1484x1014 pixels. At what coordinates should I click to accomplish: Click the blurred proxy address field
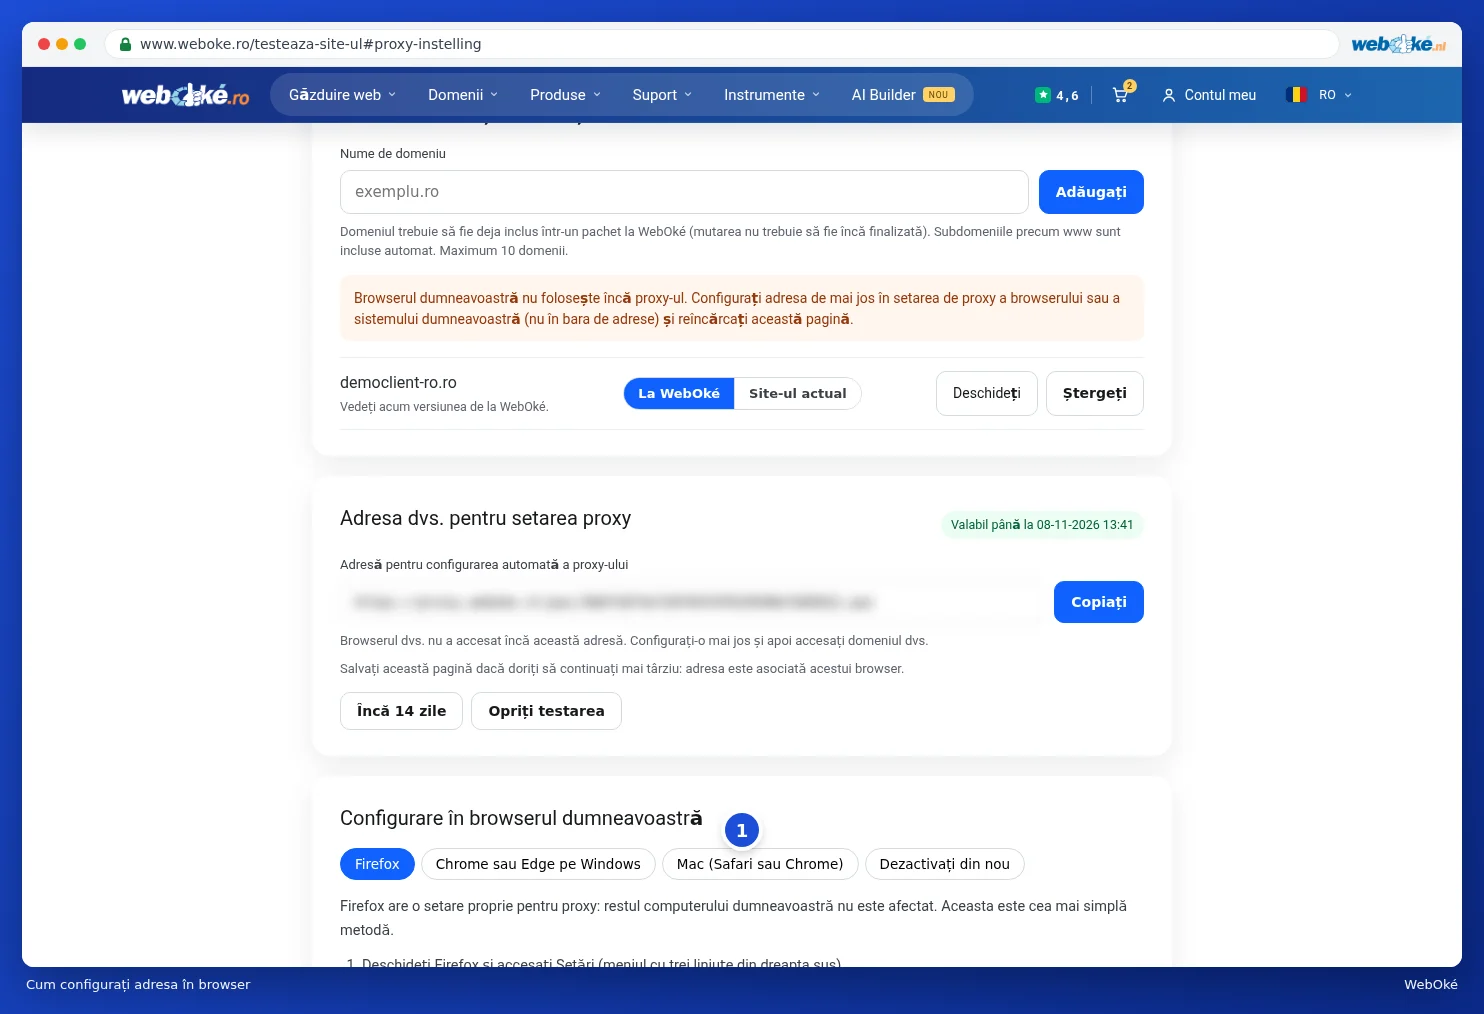[692, 602]
